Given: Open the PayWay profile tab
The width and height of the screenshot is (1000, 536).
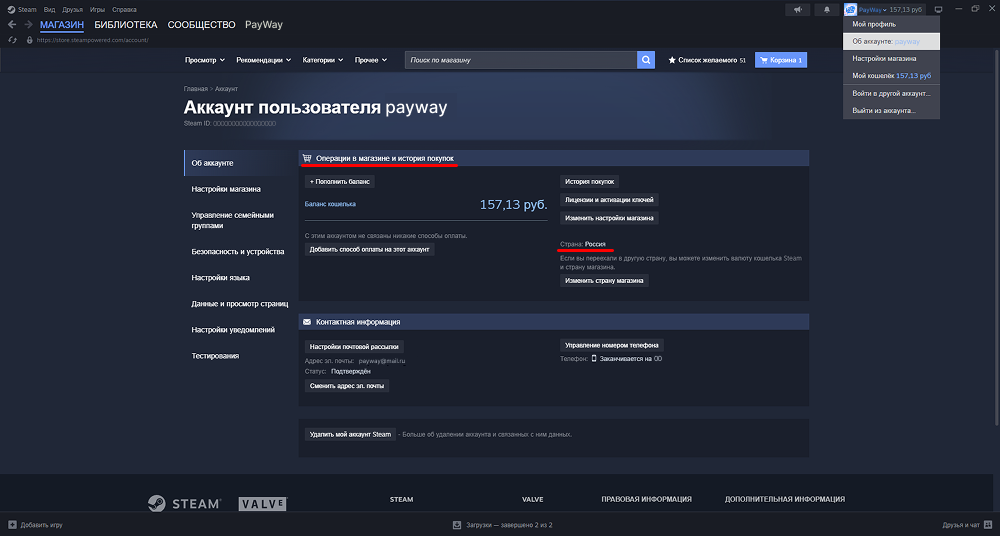Looking at the screenshot, I should (x=263, y=25).
